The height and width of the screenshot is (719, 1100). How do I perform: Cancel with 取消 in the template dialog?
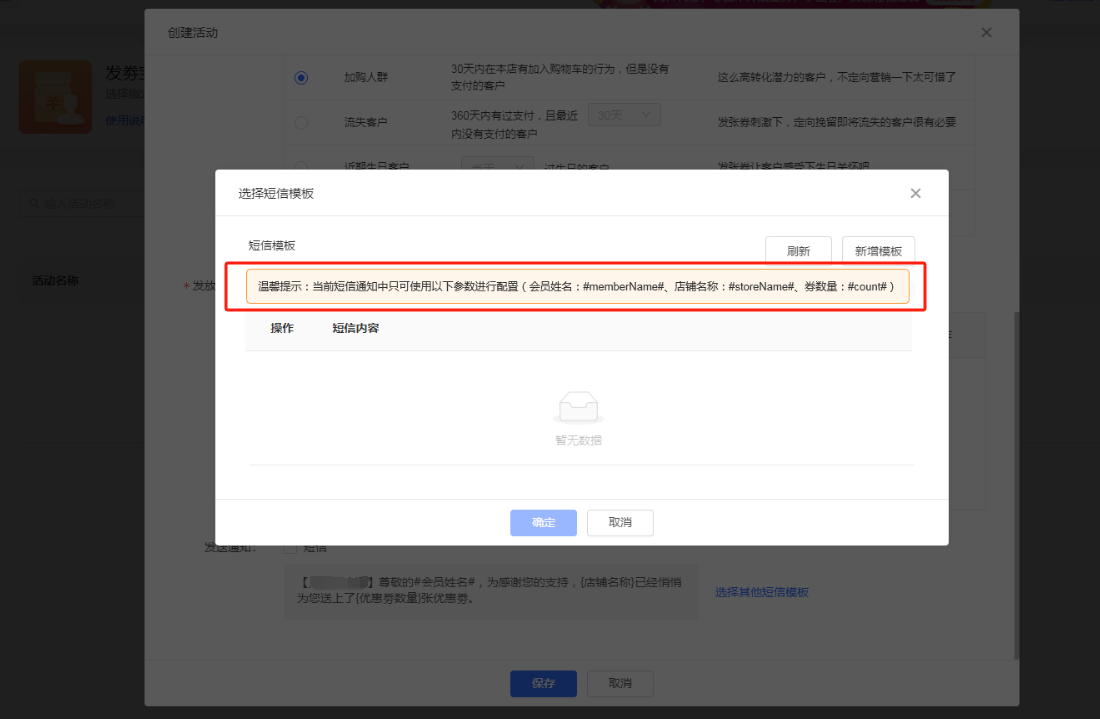pyautogui.click(x=619, y=523)
